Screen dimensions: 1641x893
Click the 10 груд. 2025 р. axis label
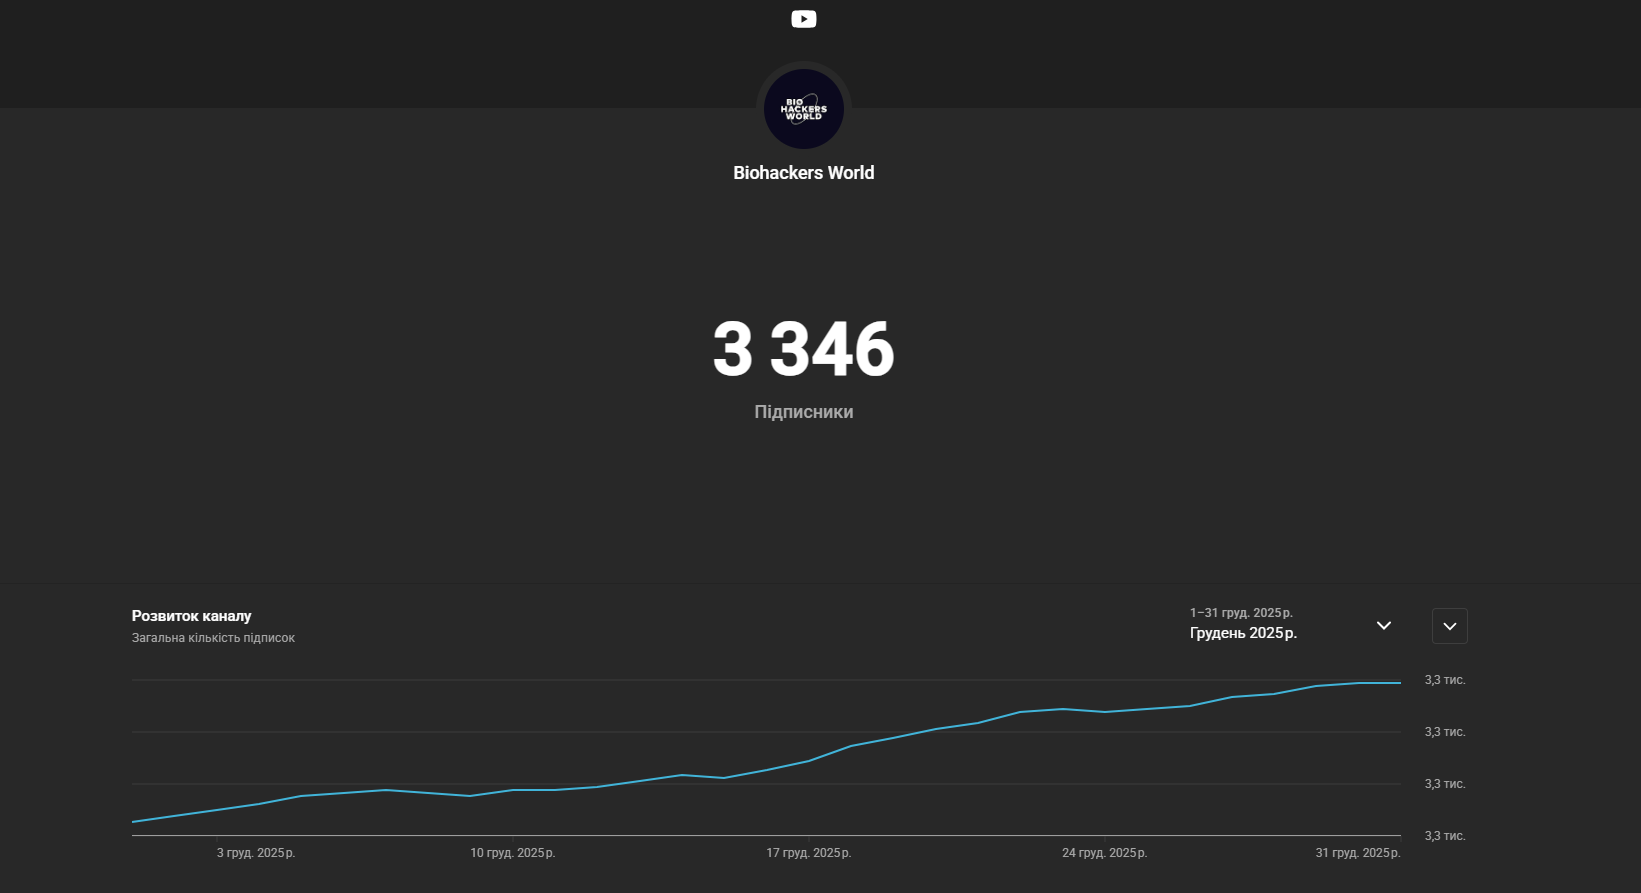(513, 853)
